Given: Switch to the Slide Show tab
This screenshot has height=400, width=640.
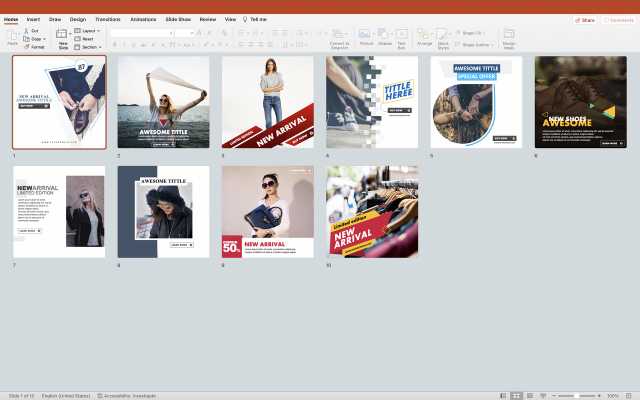Looking at the screenshot, I should click(178, 19).
